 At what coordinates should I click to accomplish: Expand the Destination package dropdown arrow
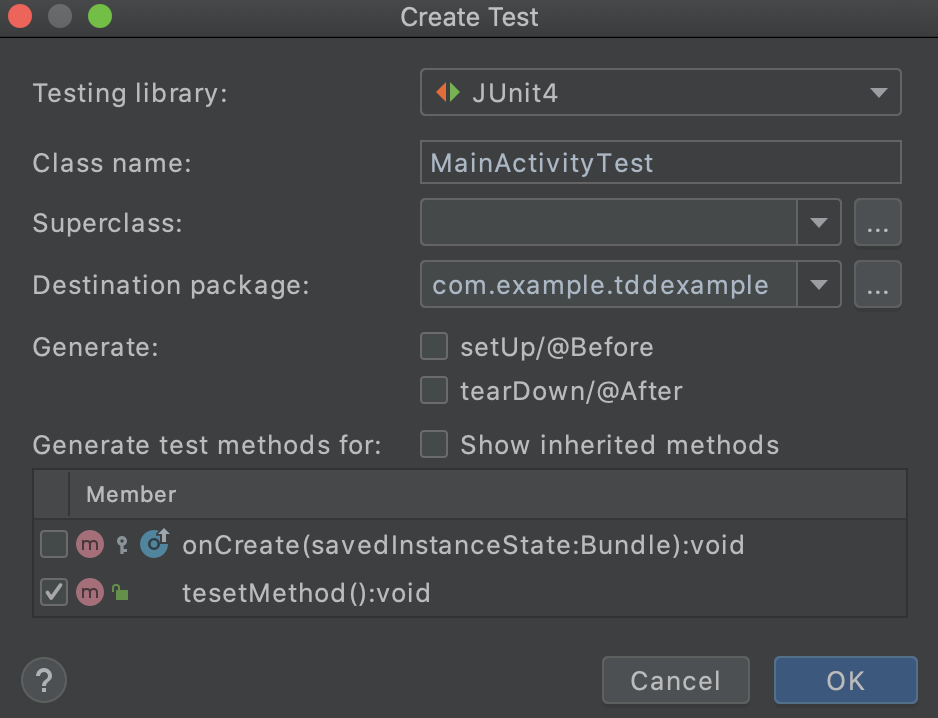click(x=818, y=285)
